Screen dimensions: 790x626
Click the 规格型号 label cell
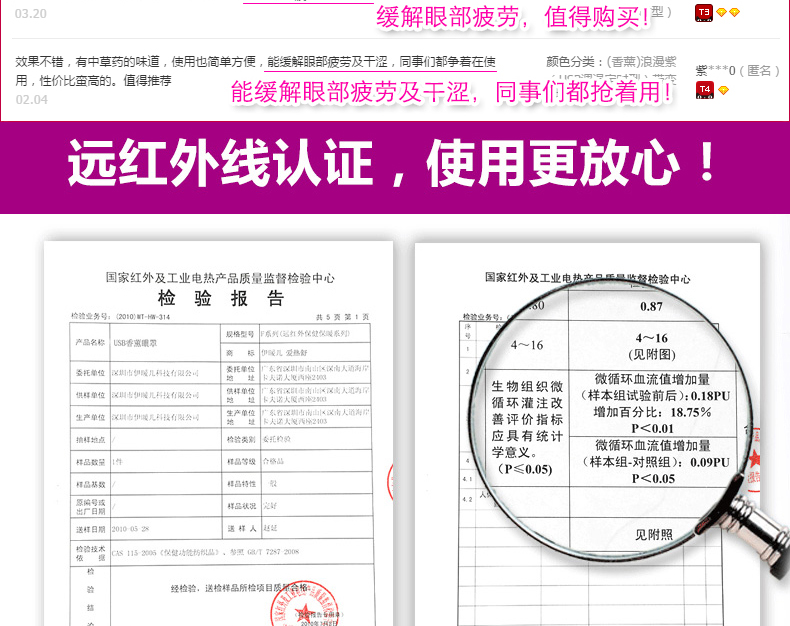pos(240,334)
